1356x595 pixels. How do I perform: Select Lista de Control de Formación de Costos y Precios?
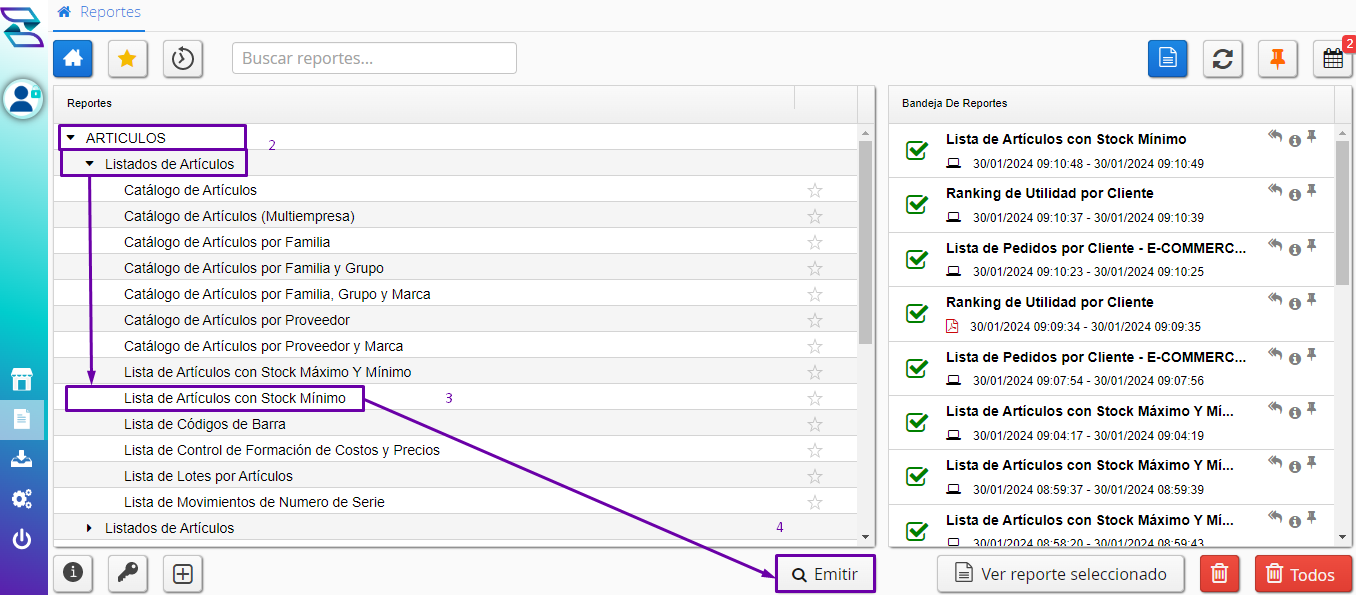click(x=282, y=450)
